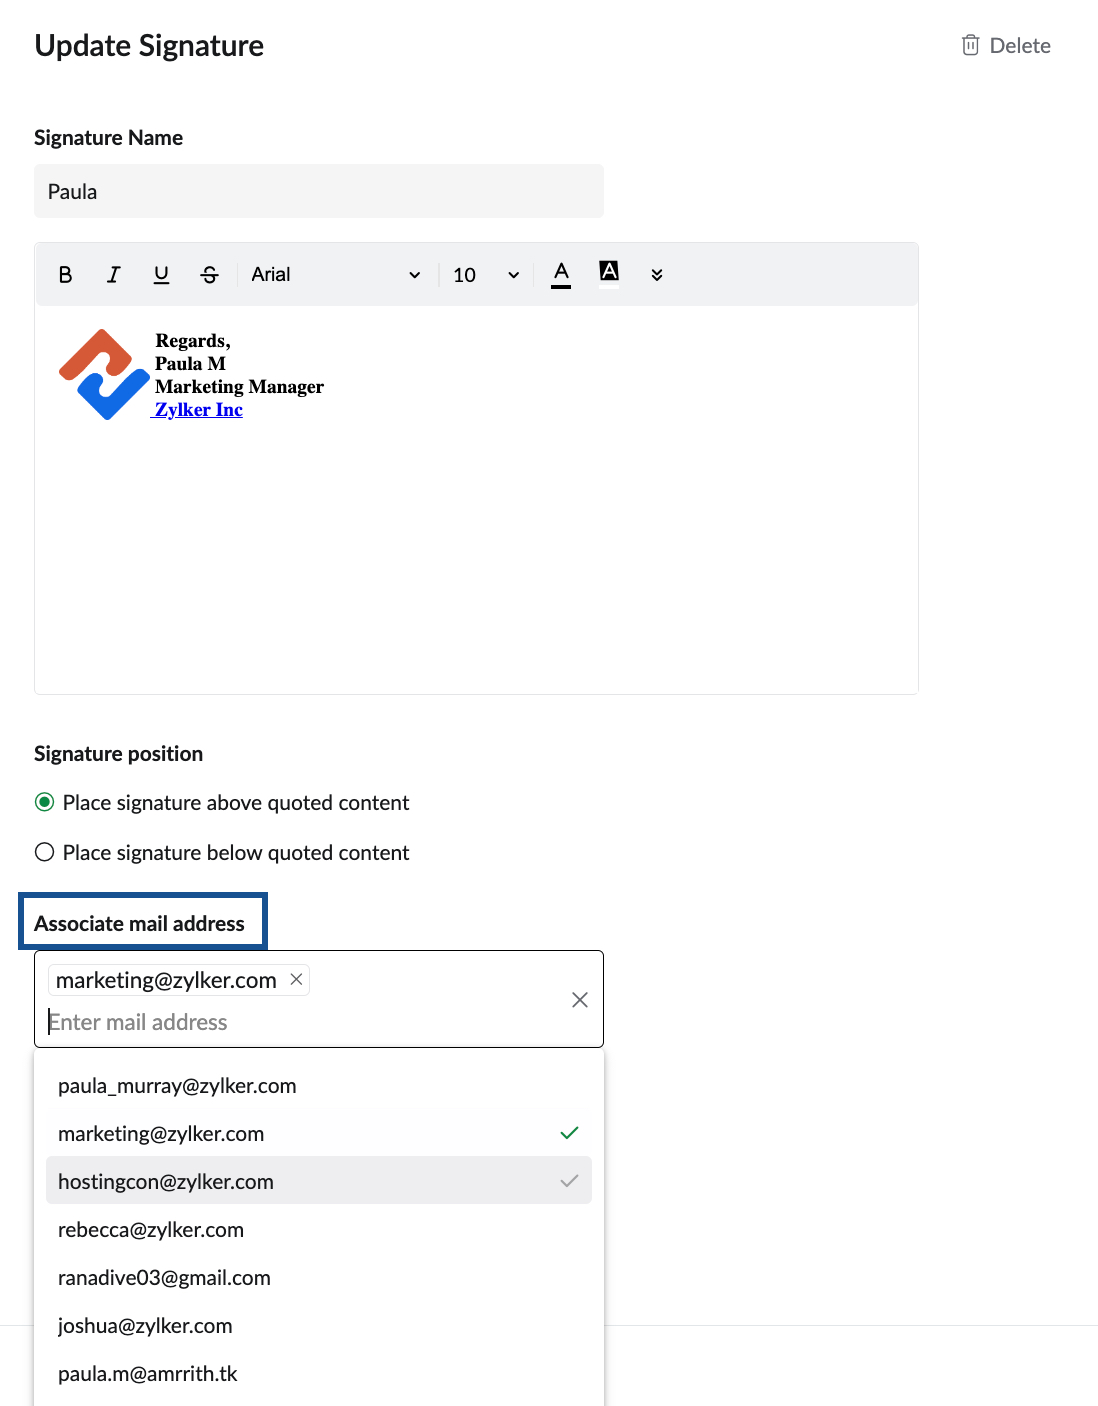The height and width of the screenshot is (1406, 1098).
Task: Open the text background color picker
Action: tap(609, 274)
